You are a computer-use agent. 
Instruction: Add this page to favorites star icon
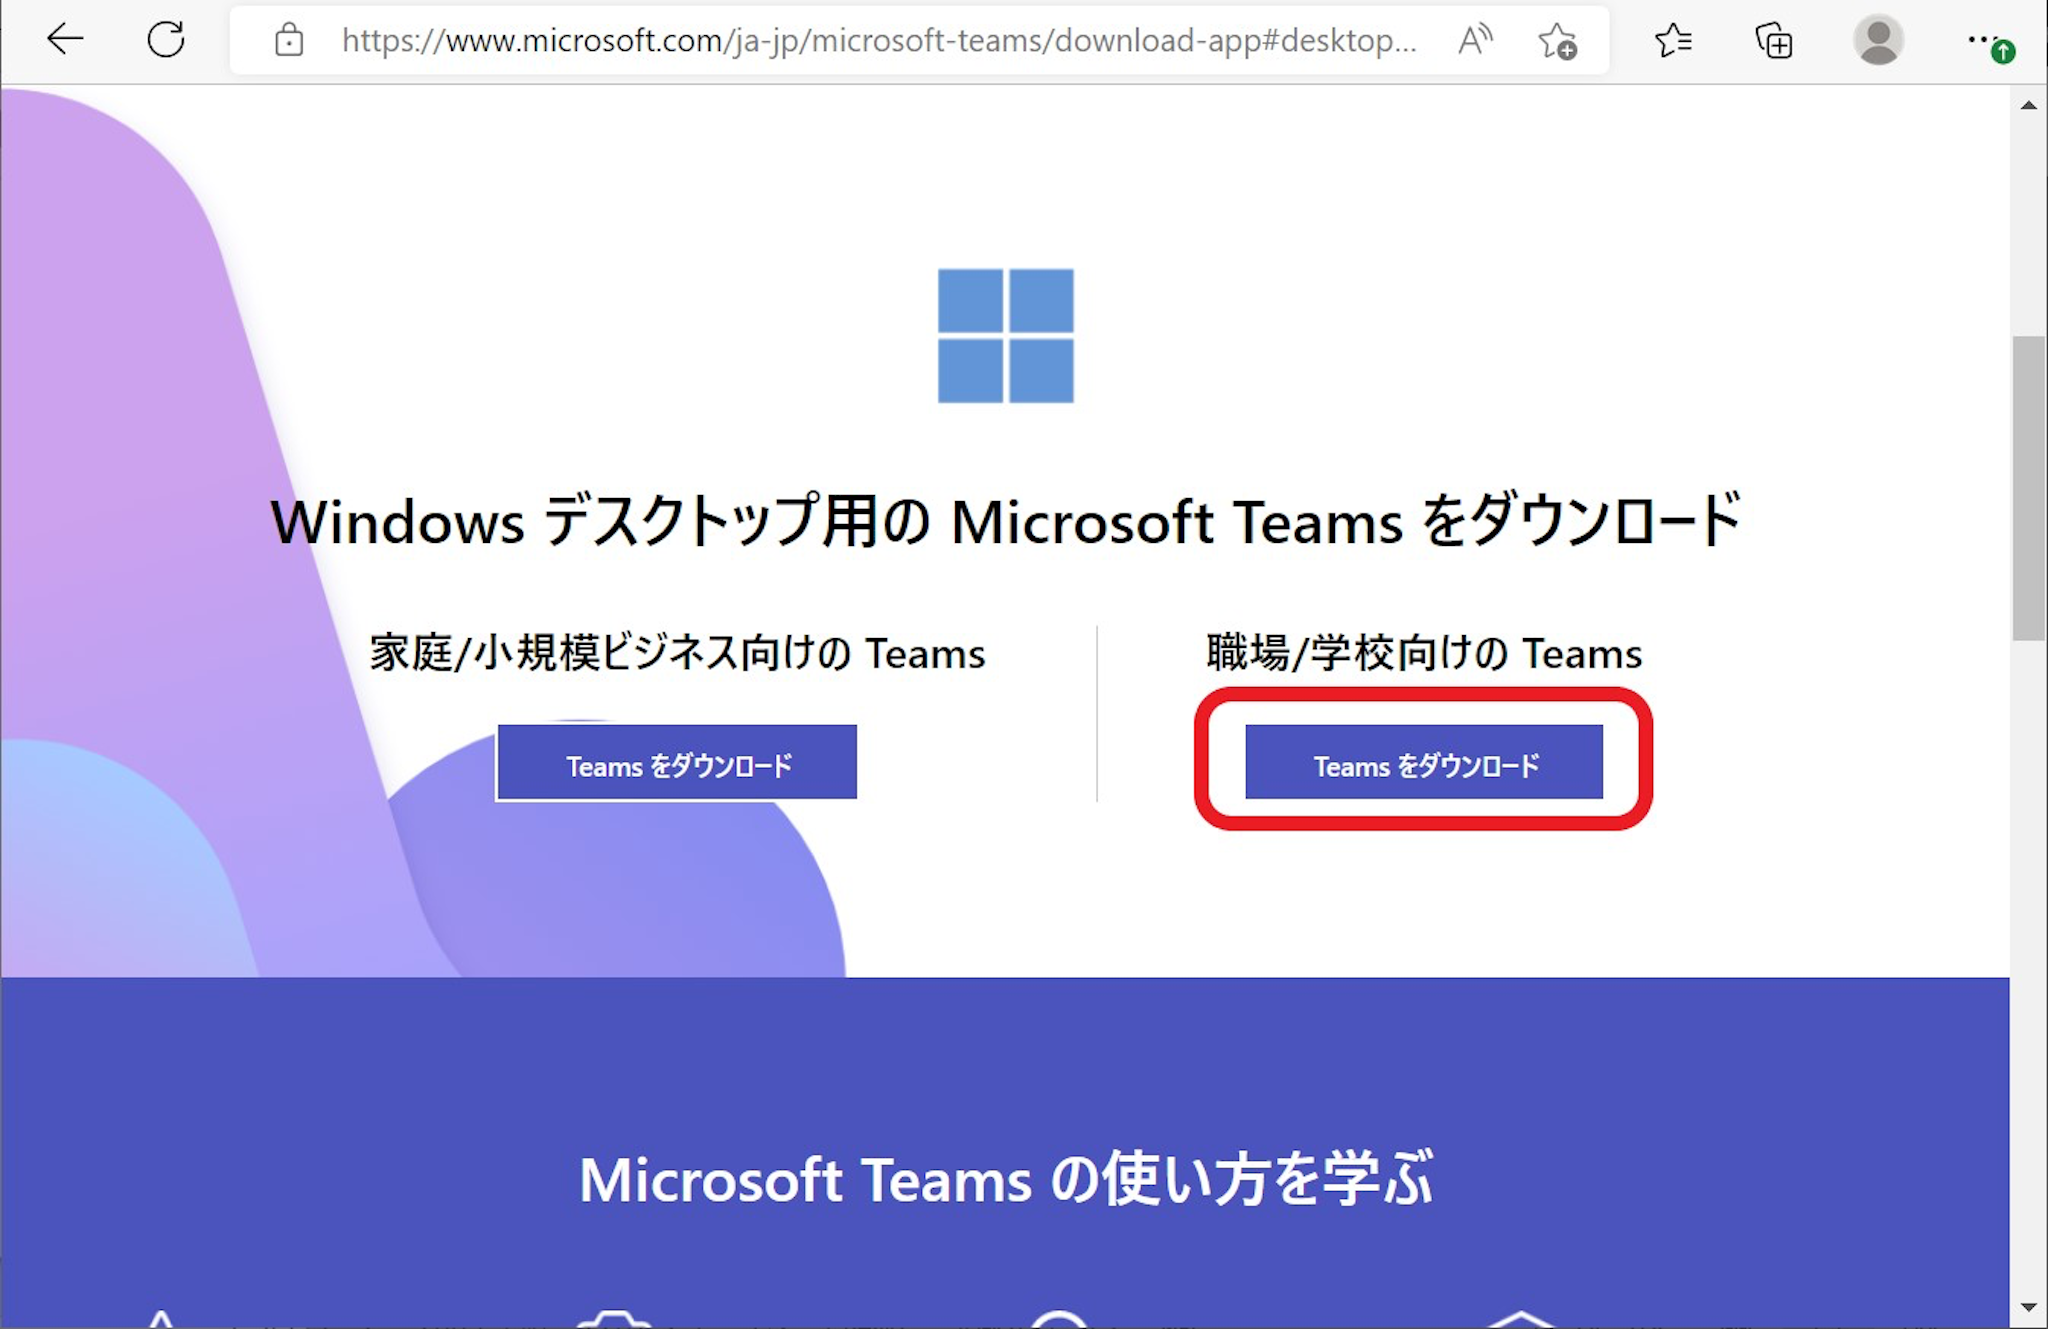(x=1556, y=42)
